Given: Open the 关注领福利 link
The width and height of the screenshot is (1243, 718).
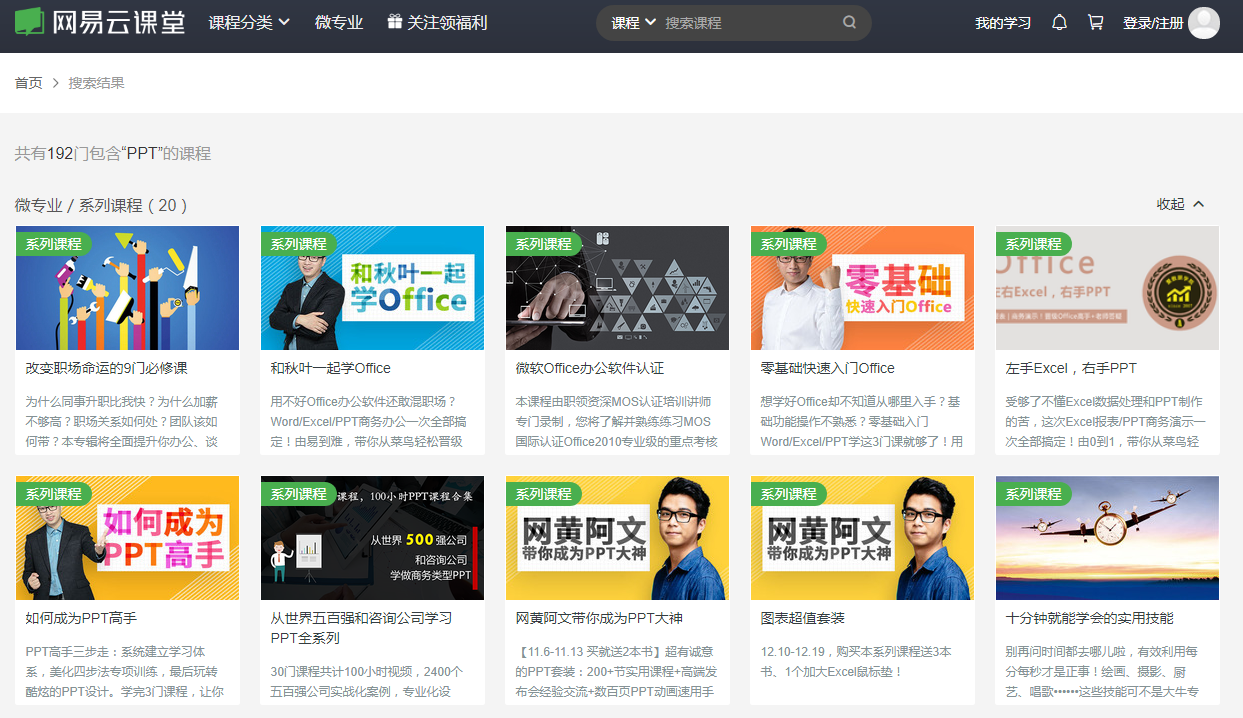Looking at the screenshot, I should click(x=447, y=22).
